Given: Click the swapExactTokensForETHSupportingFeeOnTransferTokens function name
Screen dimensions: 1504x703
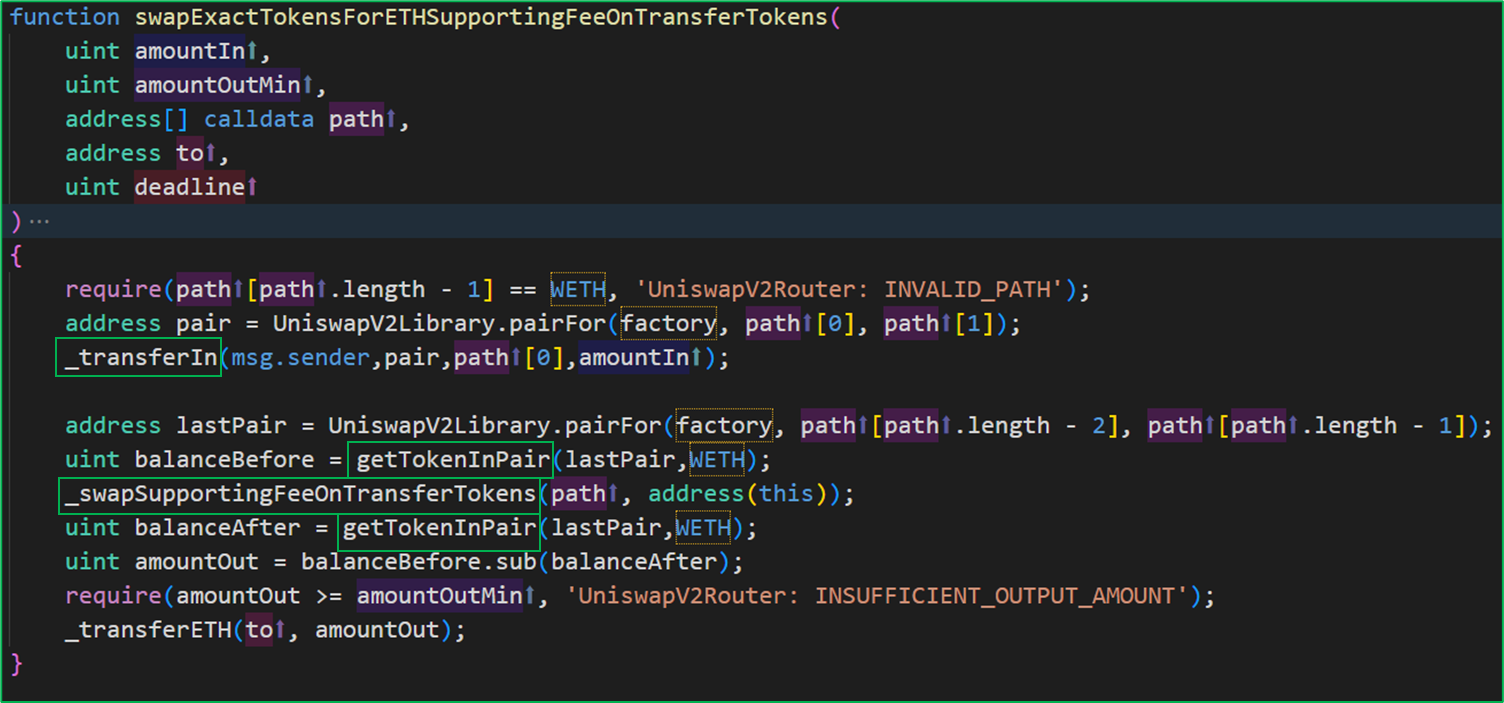Looking at the screenshot, I should click(x=481, y=17).
